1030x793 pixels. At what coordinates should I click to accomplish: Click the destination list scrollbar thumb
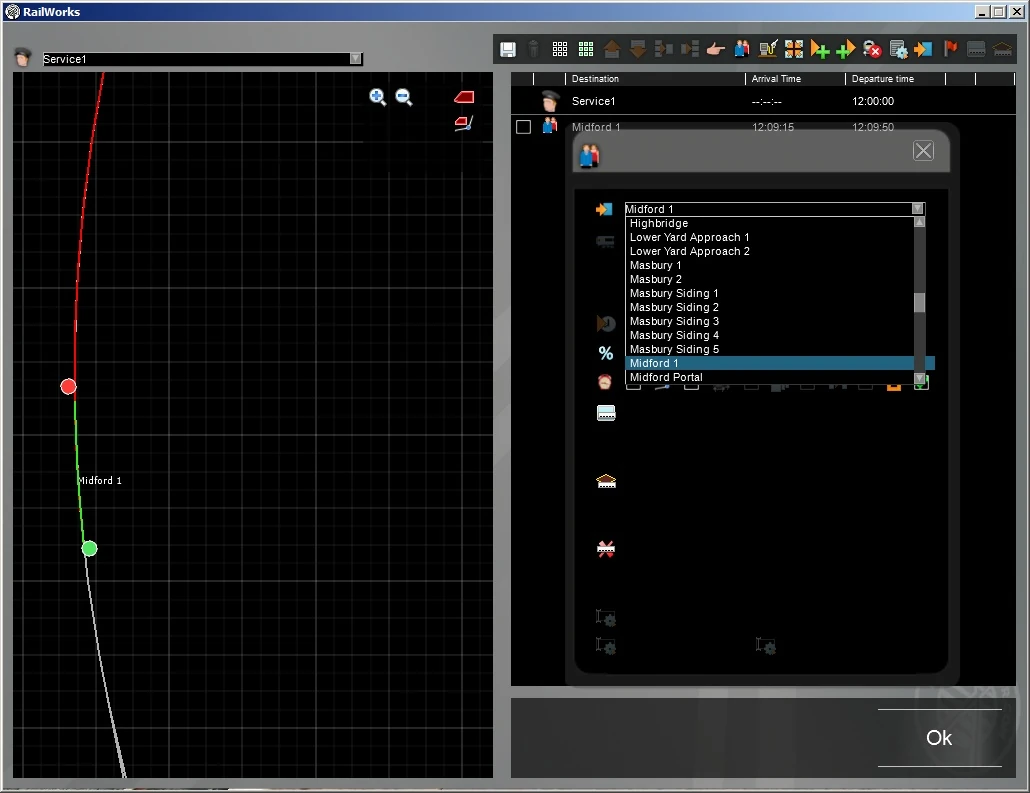[920, 302]
